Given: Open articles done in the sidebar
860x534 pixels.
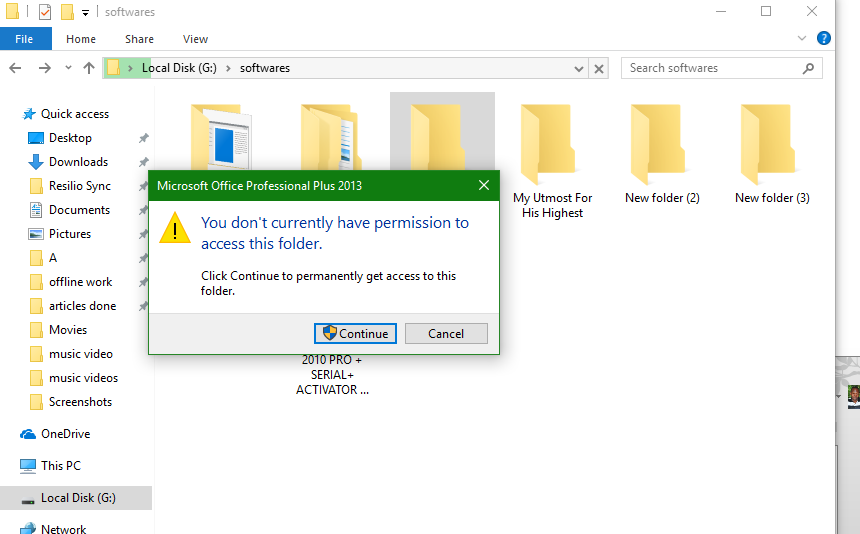Looking at the screenshot, I should [82, 306].
